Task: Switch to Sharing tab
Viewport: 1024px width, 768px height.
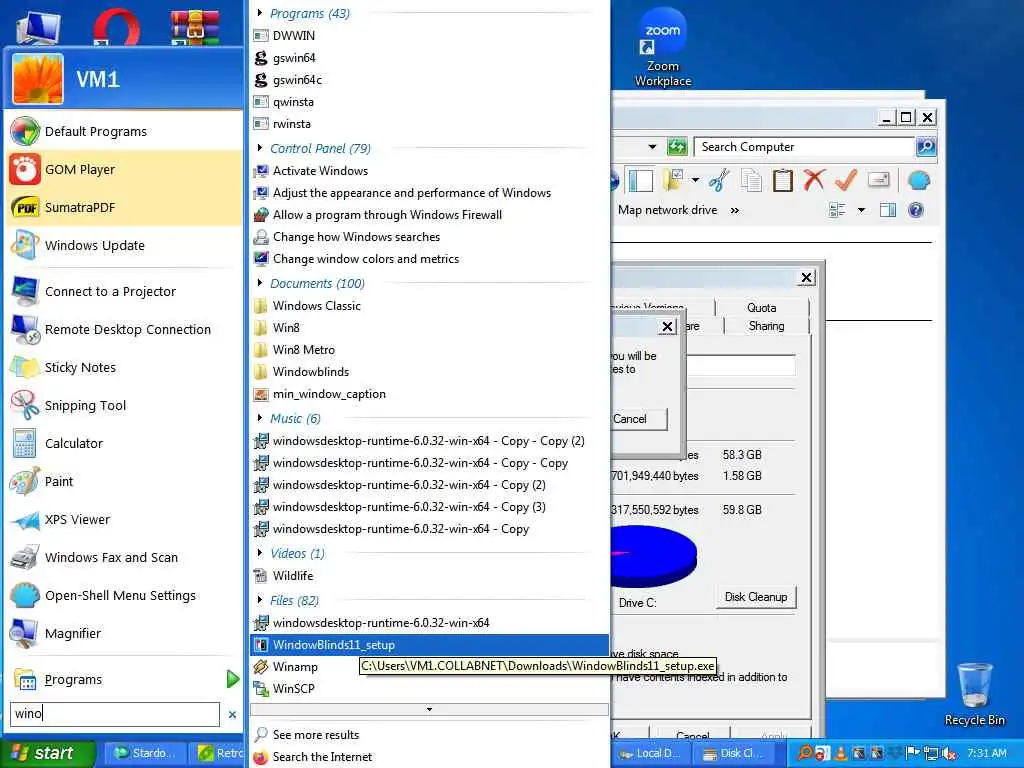Action: [767, 326]
